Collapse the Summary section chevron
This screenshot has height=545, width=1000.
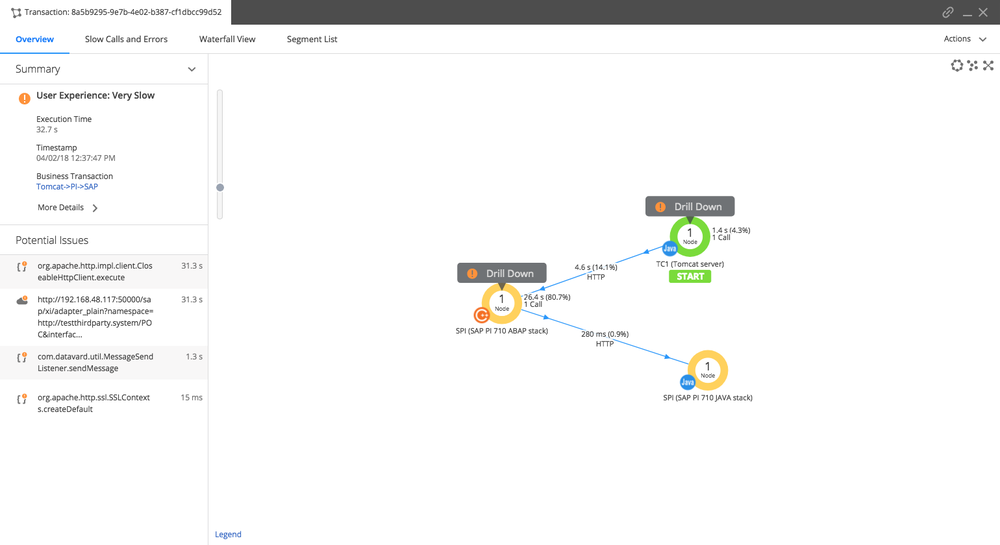[x=191, y=69]
